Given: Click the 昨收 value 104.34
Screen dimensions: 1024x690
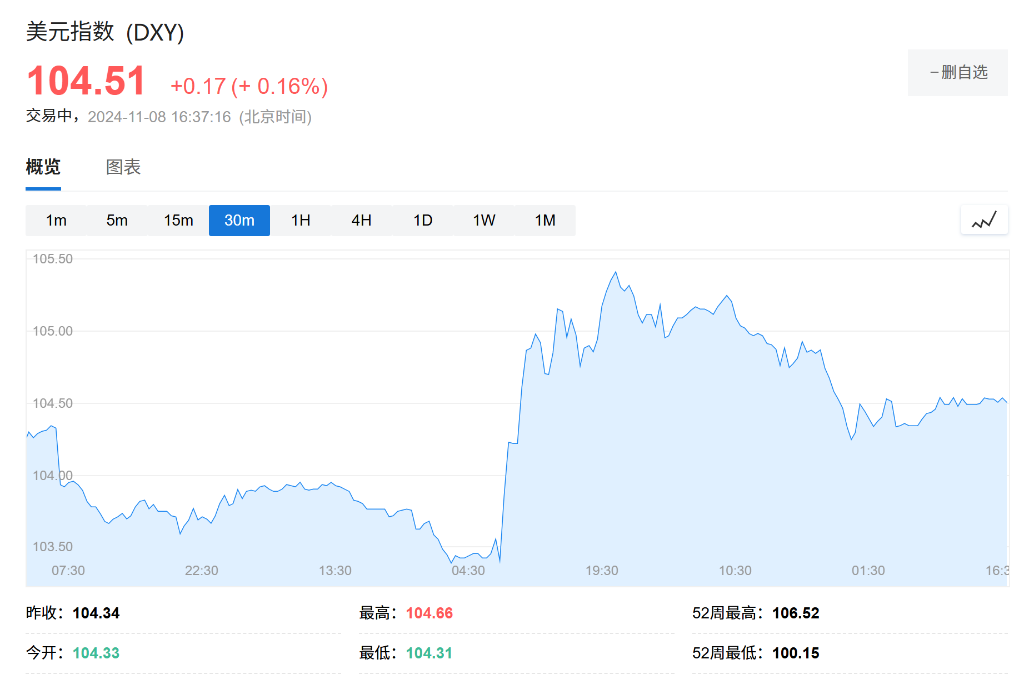Looking at the screenshot, I should coord(96,613).
